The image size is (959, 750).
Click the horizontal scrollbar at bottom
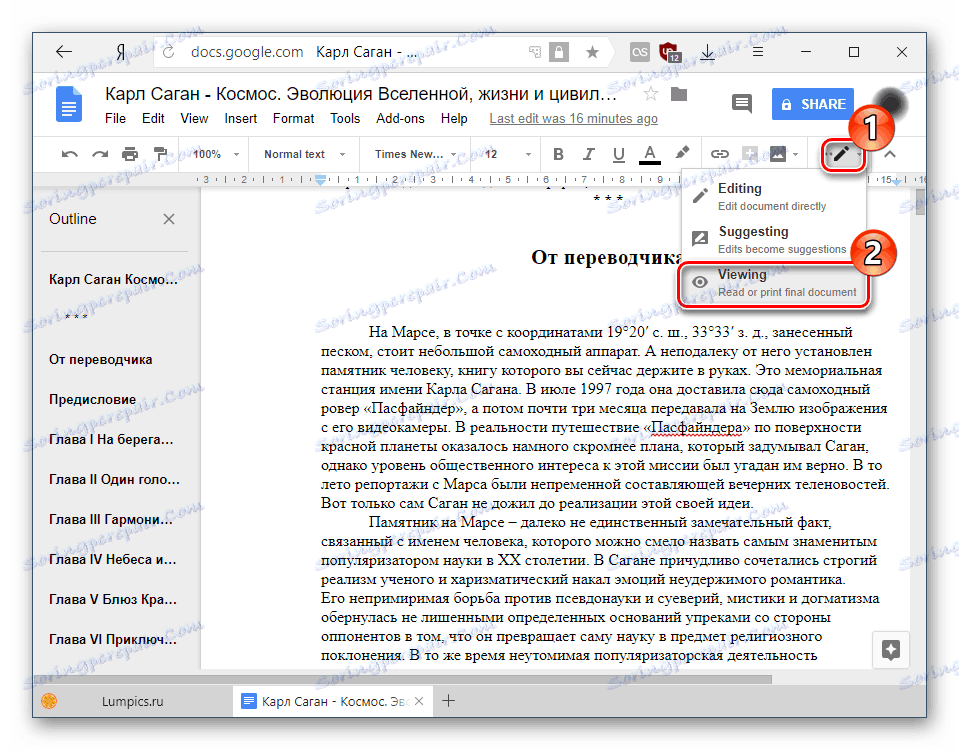coord(404,680)
